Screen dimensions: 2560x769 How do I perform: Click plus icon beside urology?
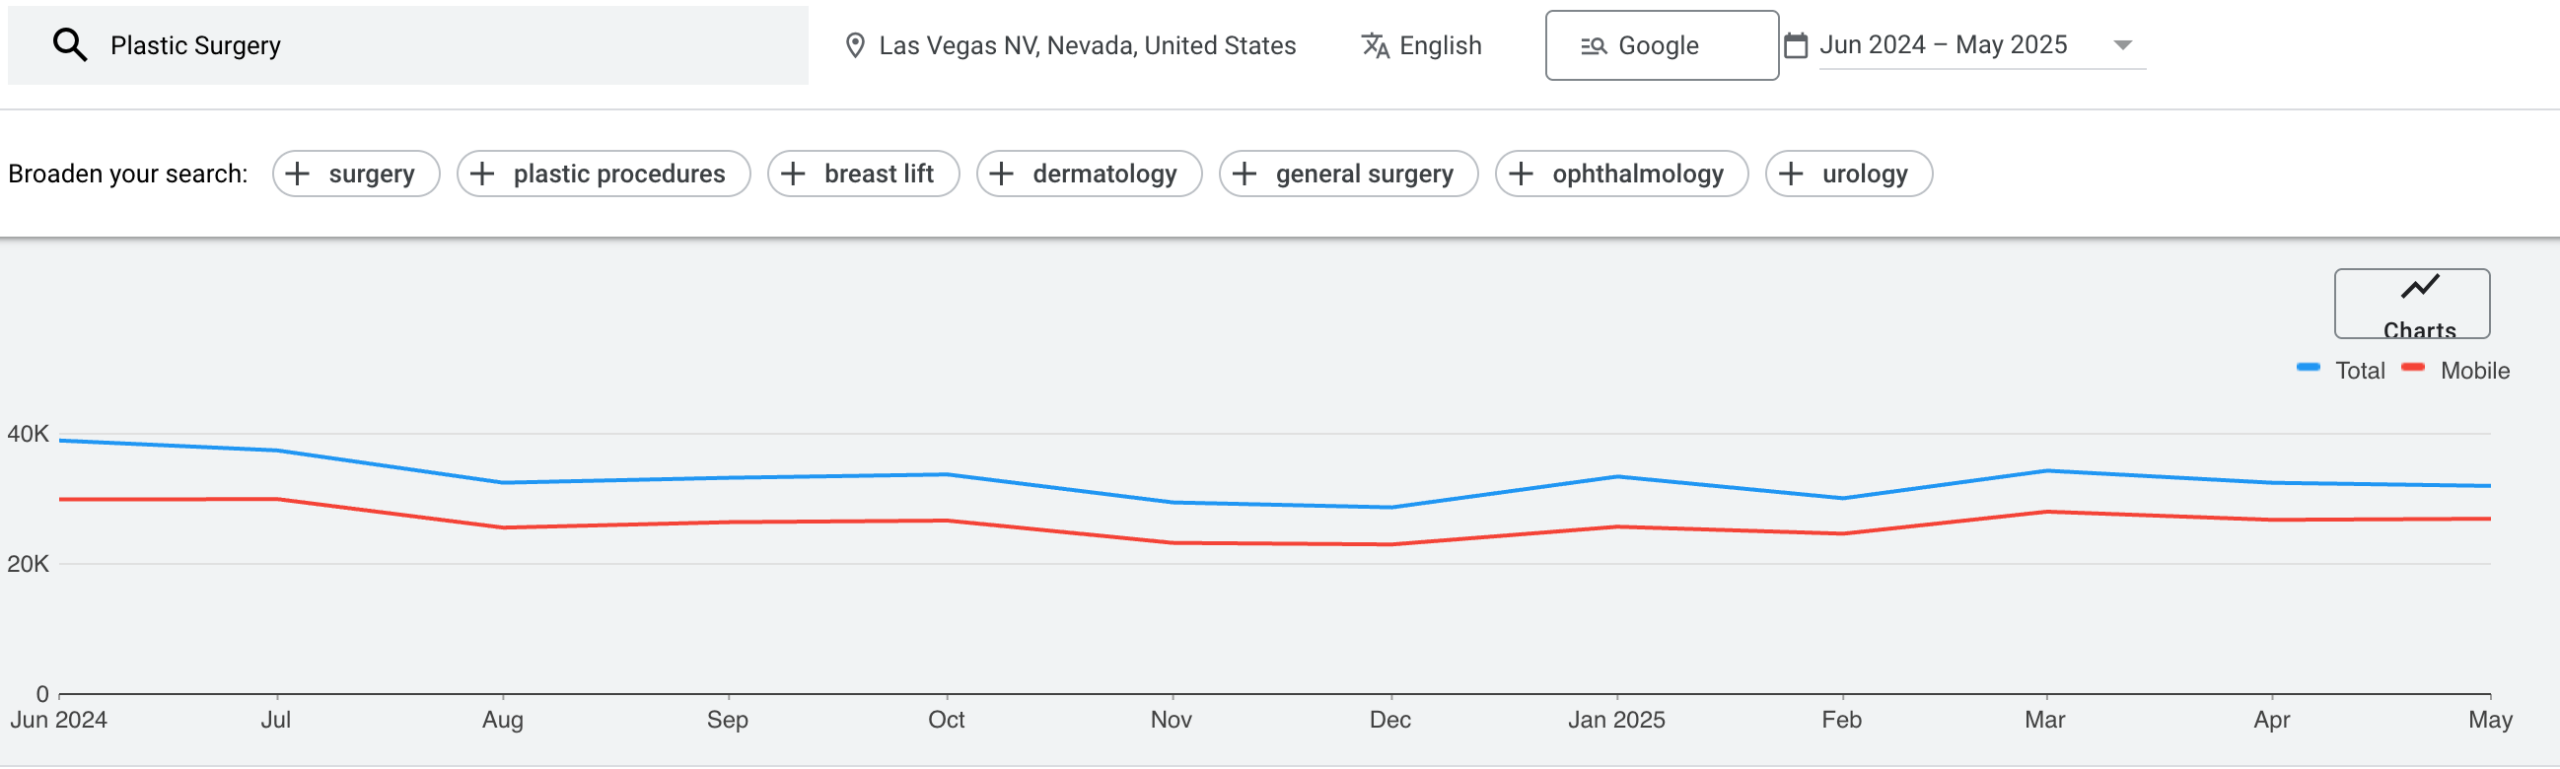click(1791, 174)
